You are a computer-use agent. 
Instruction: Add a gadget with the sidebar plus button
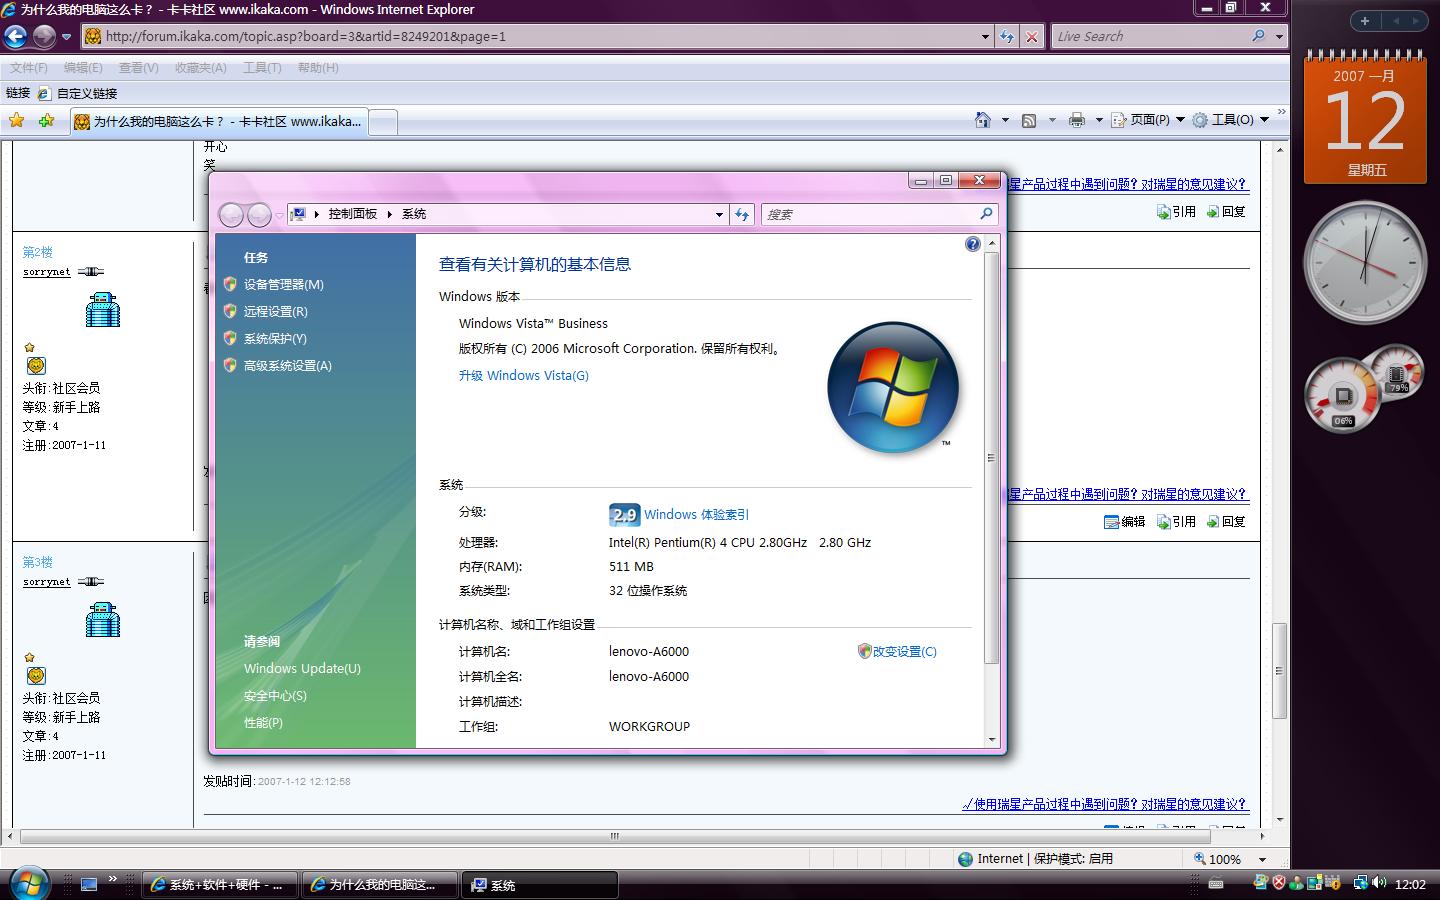click(1365, 20)
